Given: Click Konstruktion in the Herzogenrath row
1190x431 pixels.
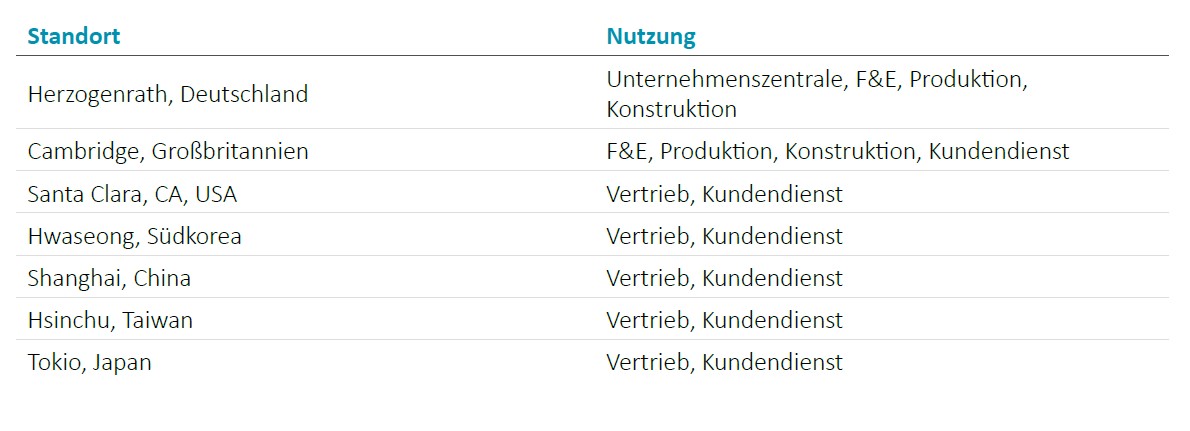Looking at the screenshot, I should pyautogui.click(x=671, y=109).
